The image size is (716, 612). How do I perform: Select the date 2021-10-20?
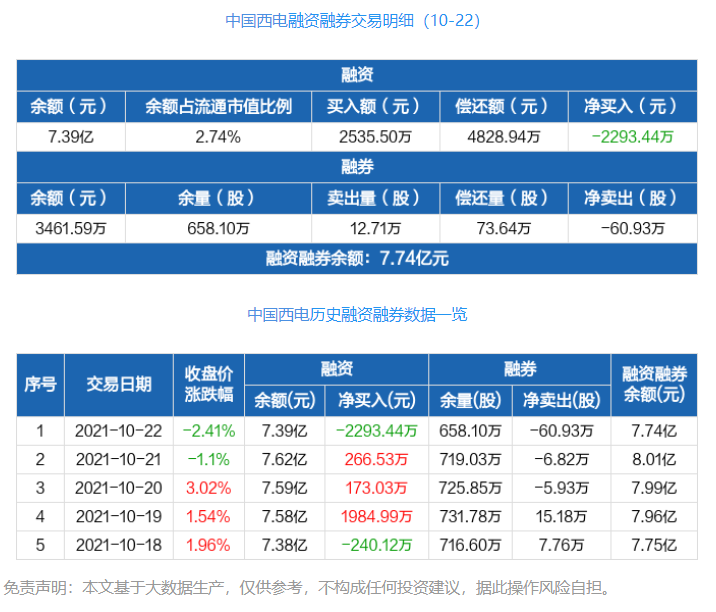(x=119, y=488)
